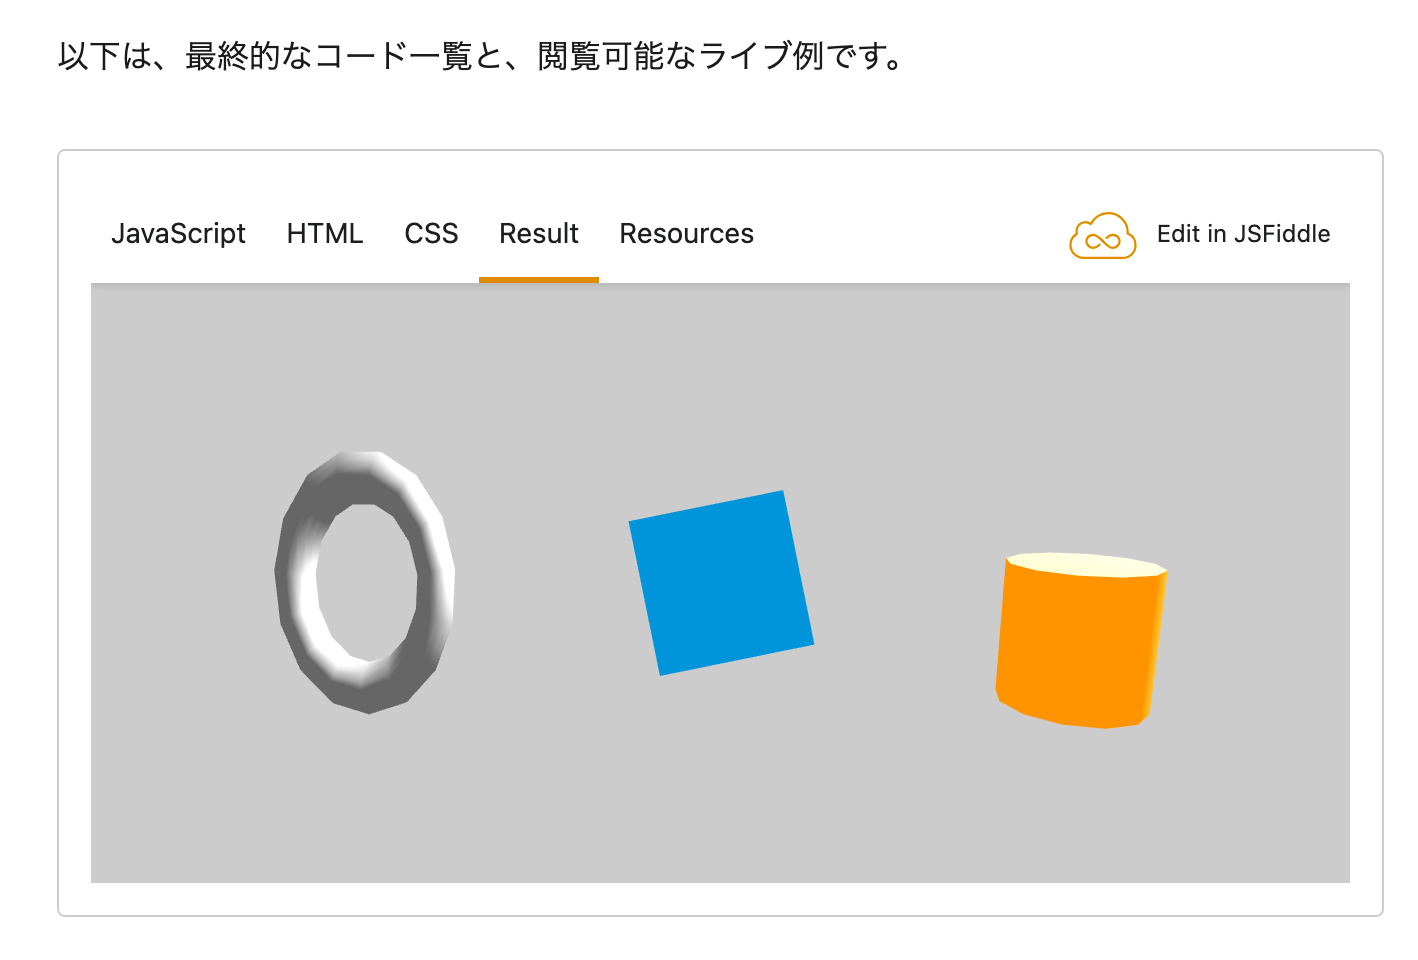Show the CSS tab
The image size is (1418, 960).
coord(431,234)
